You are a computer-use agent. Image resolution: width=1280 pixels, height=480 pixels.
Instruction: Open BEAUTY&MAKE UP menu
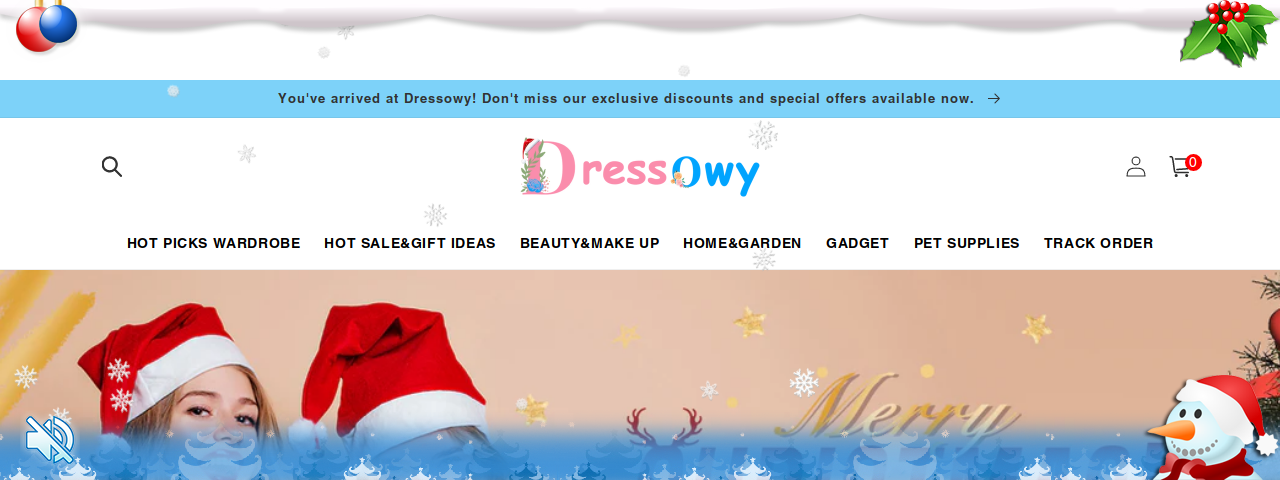coord(590,243)
